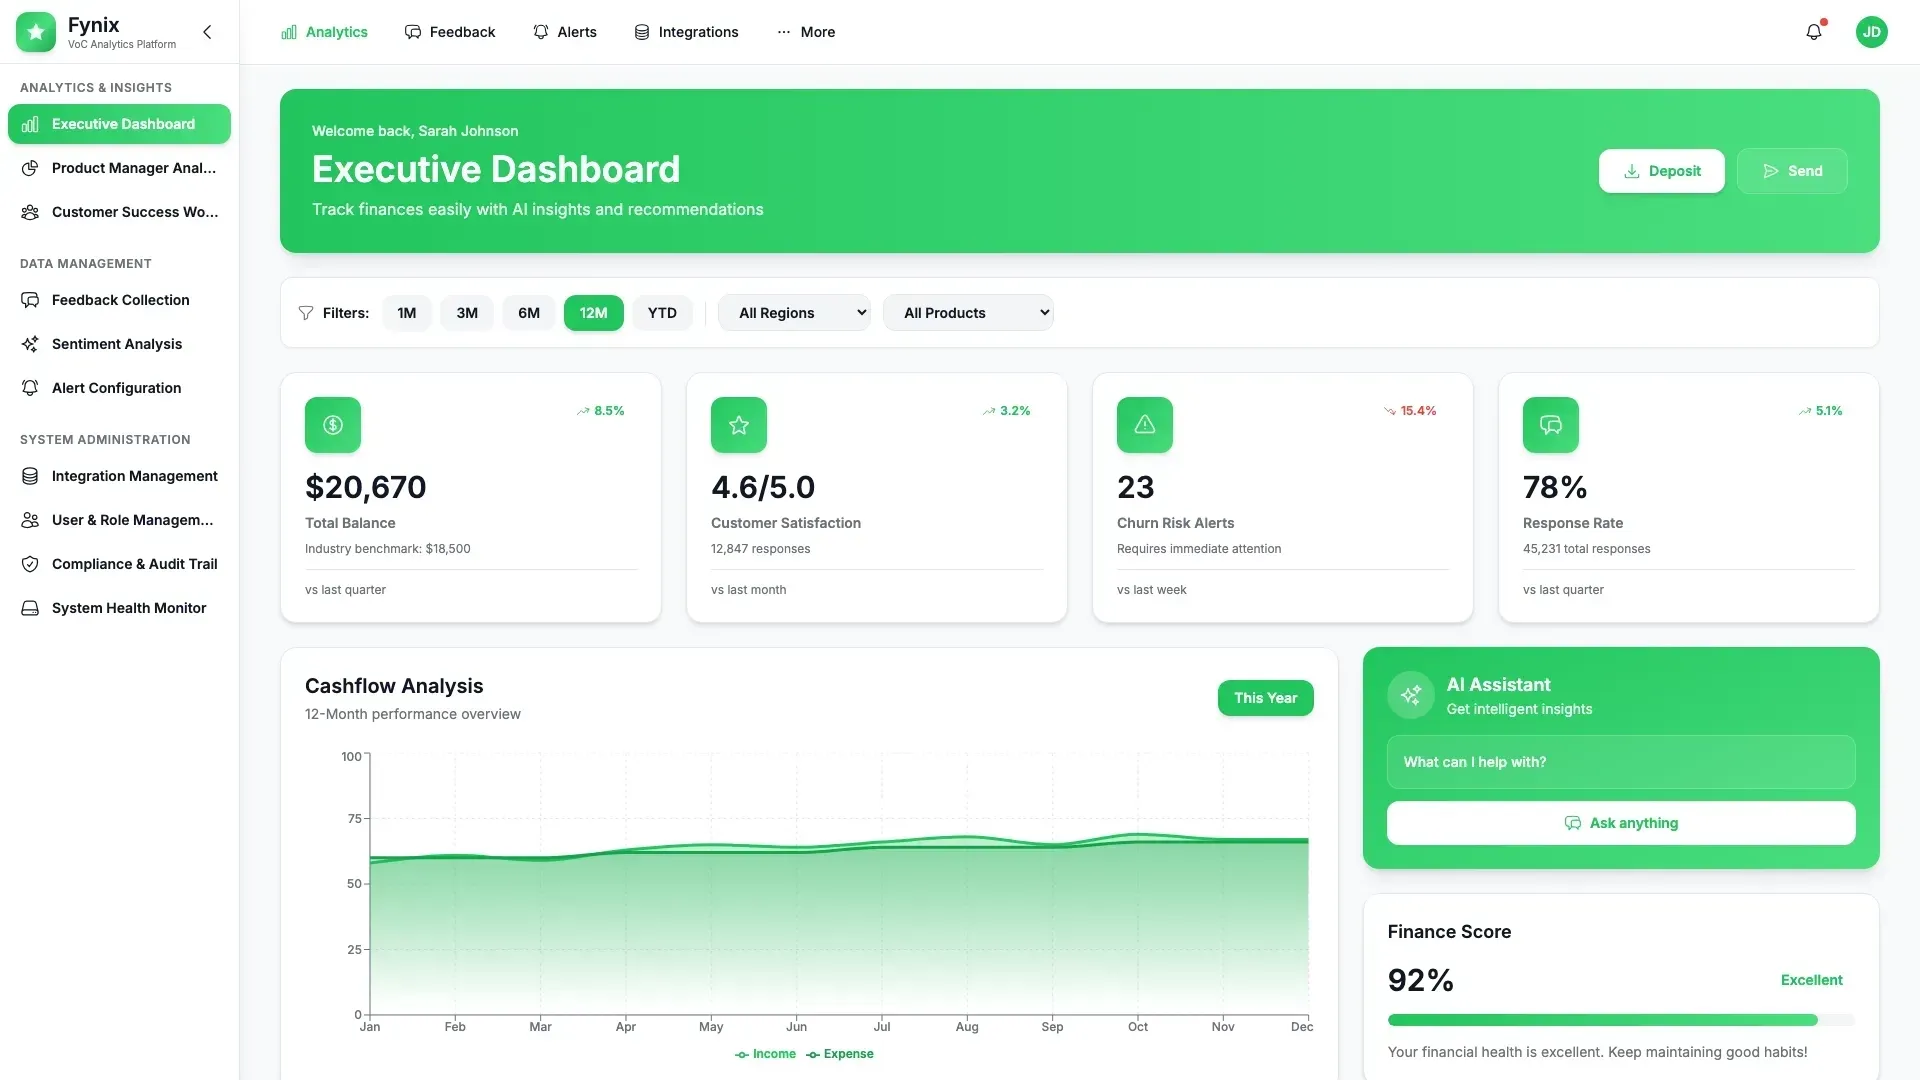1920x1080 pixels.
Task: Select the 1M time range filter
Action: click(406, 313)
